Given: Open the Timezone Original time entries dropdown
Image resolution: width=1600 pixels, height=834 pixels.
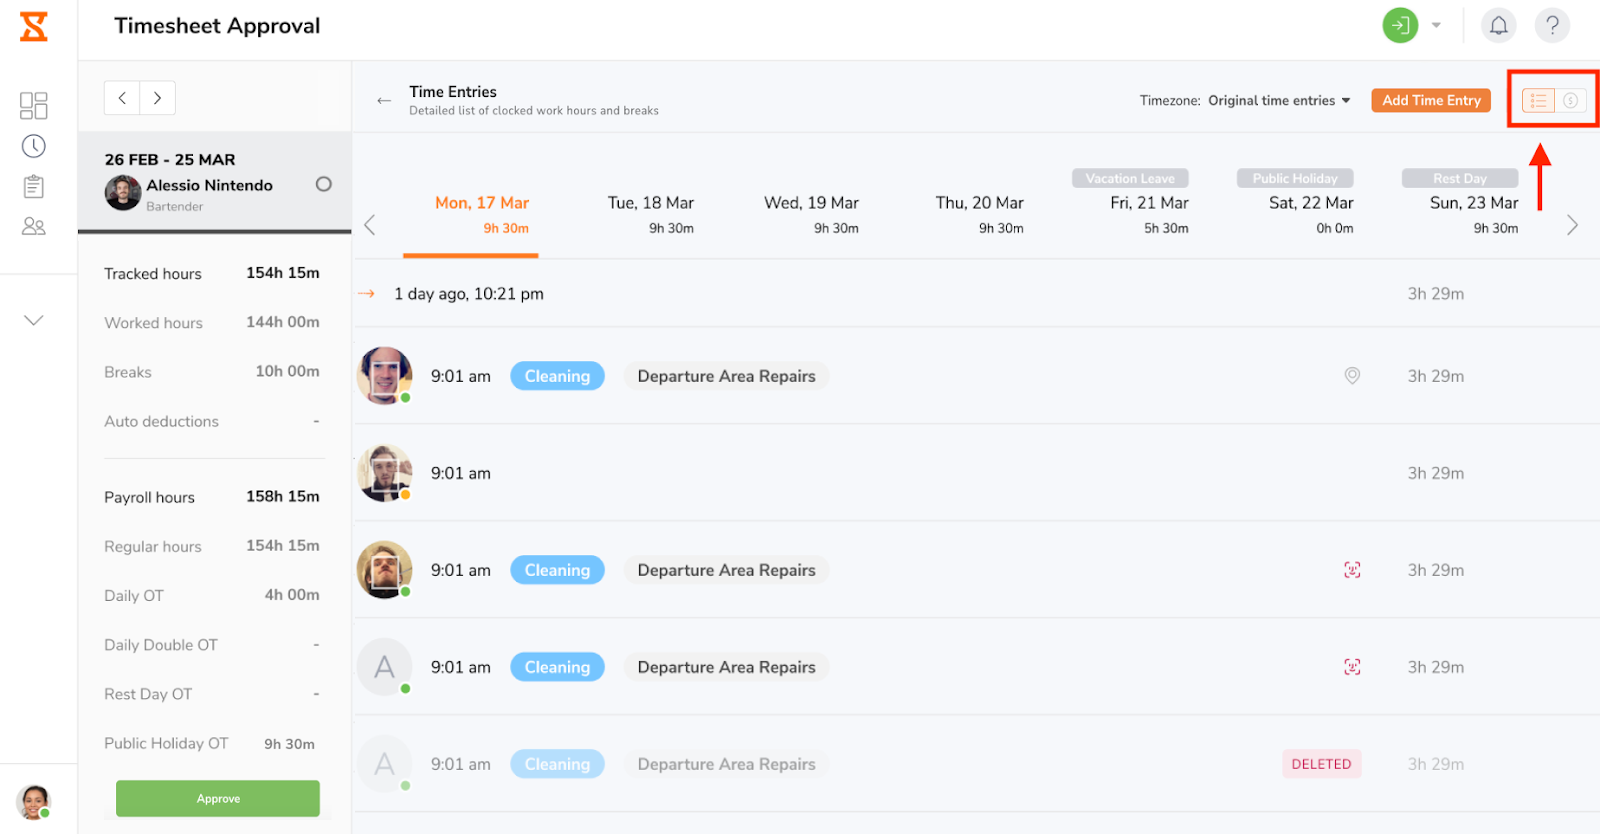Looking at the screenshot, I should [x=1278, y=100].
